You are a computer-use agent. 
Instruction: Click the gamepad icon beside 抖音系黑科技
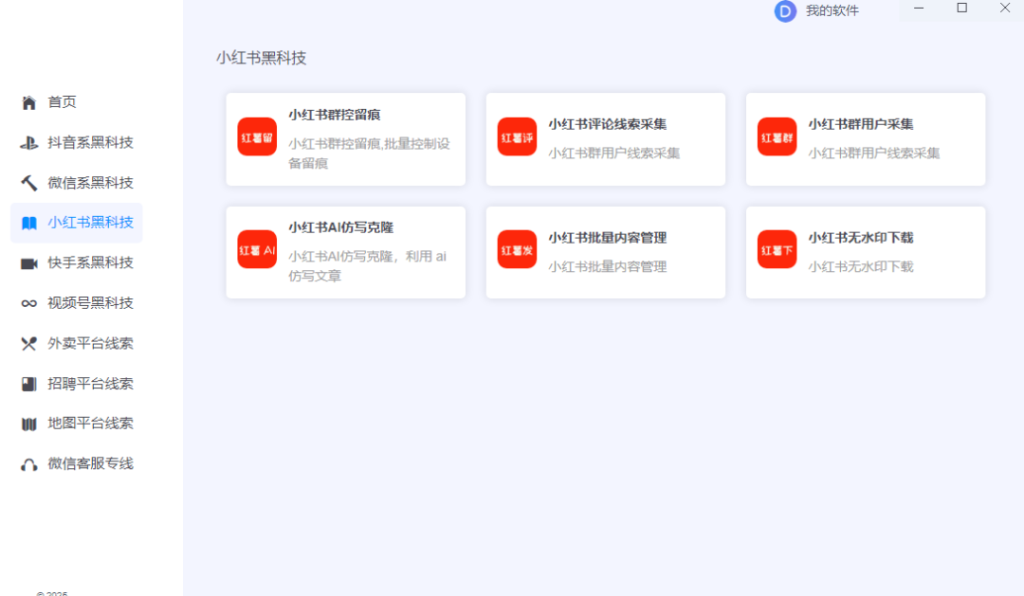(x=28, y=142)
